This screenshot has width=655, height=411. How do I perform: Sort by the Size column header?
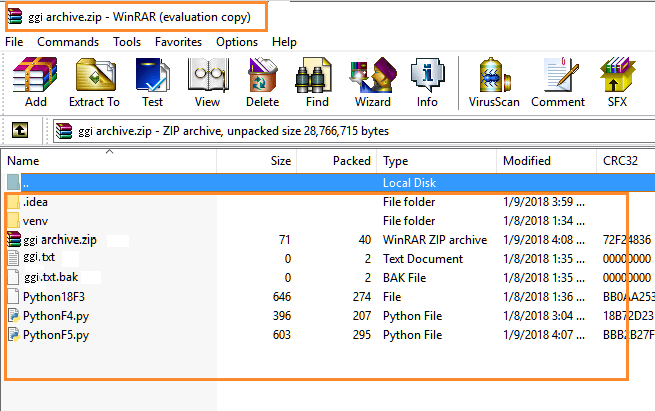coord(281,161)
